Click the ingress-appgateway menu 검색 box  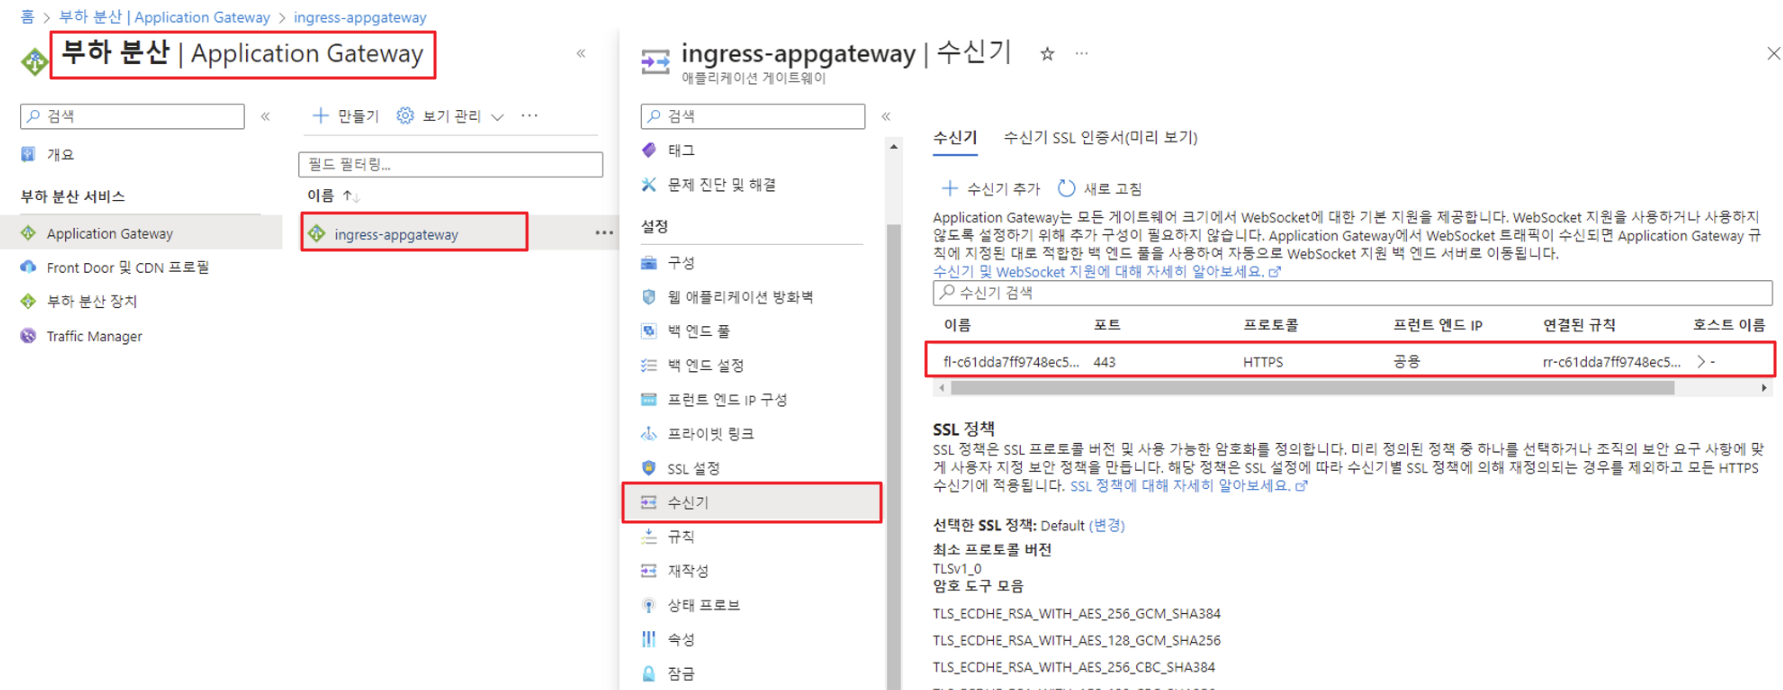click(753, 116)
